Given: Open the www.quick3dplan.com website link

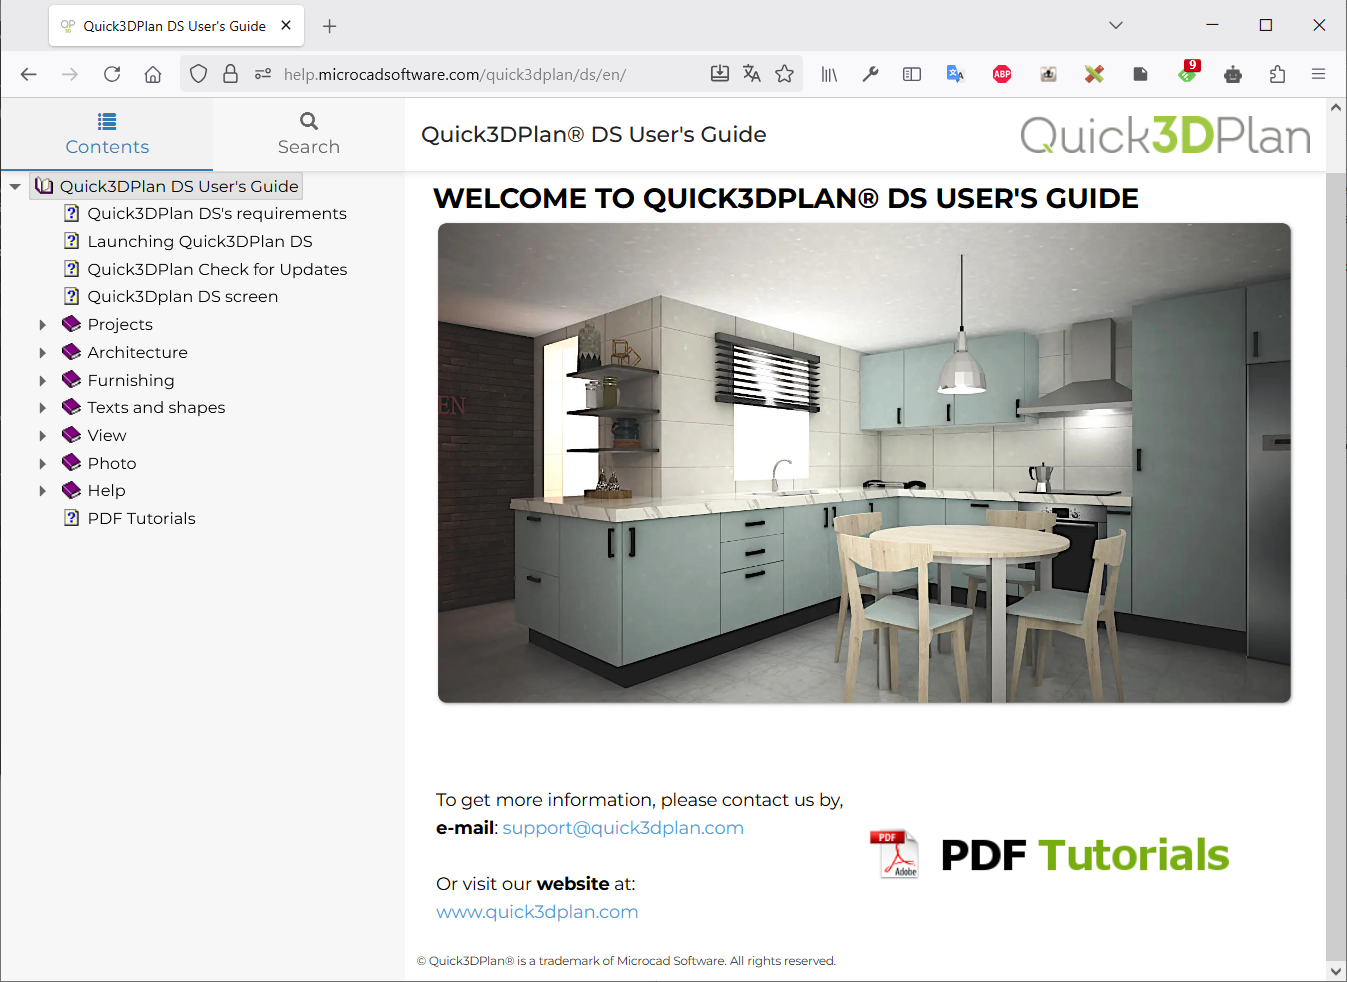Looking at the screenshot, I should (x=537, y=912).
